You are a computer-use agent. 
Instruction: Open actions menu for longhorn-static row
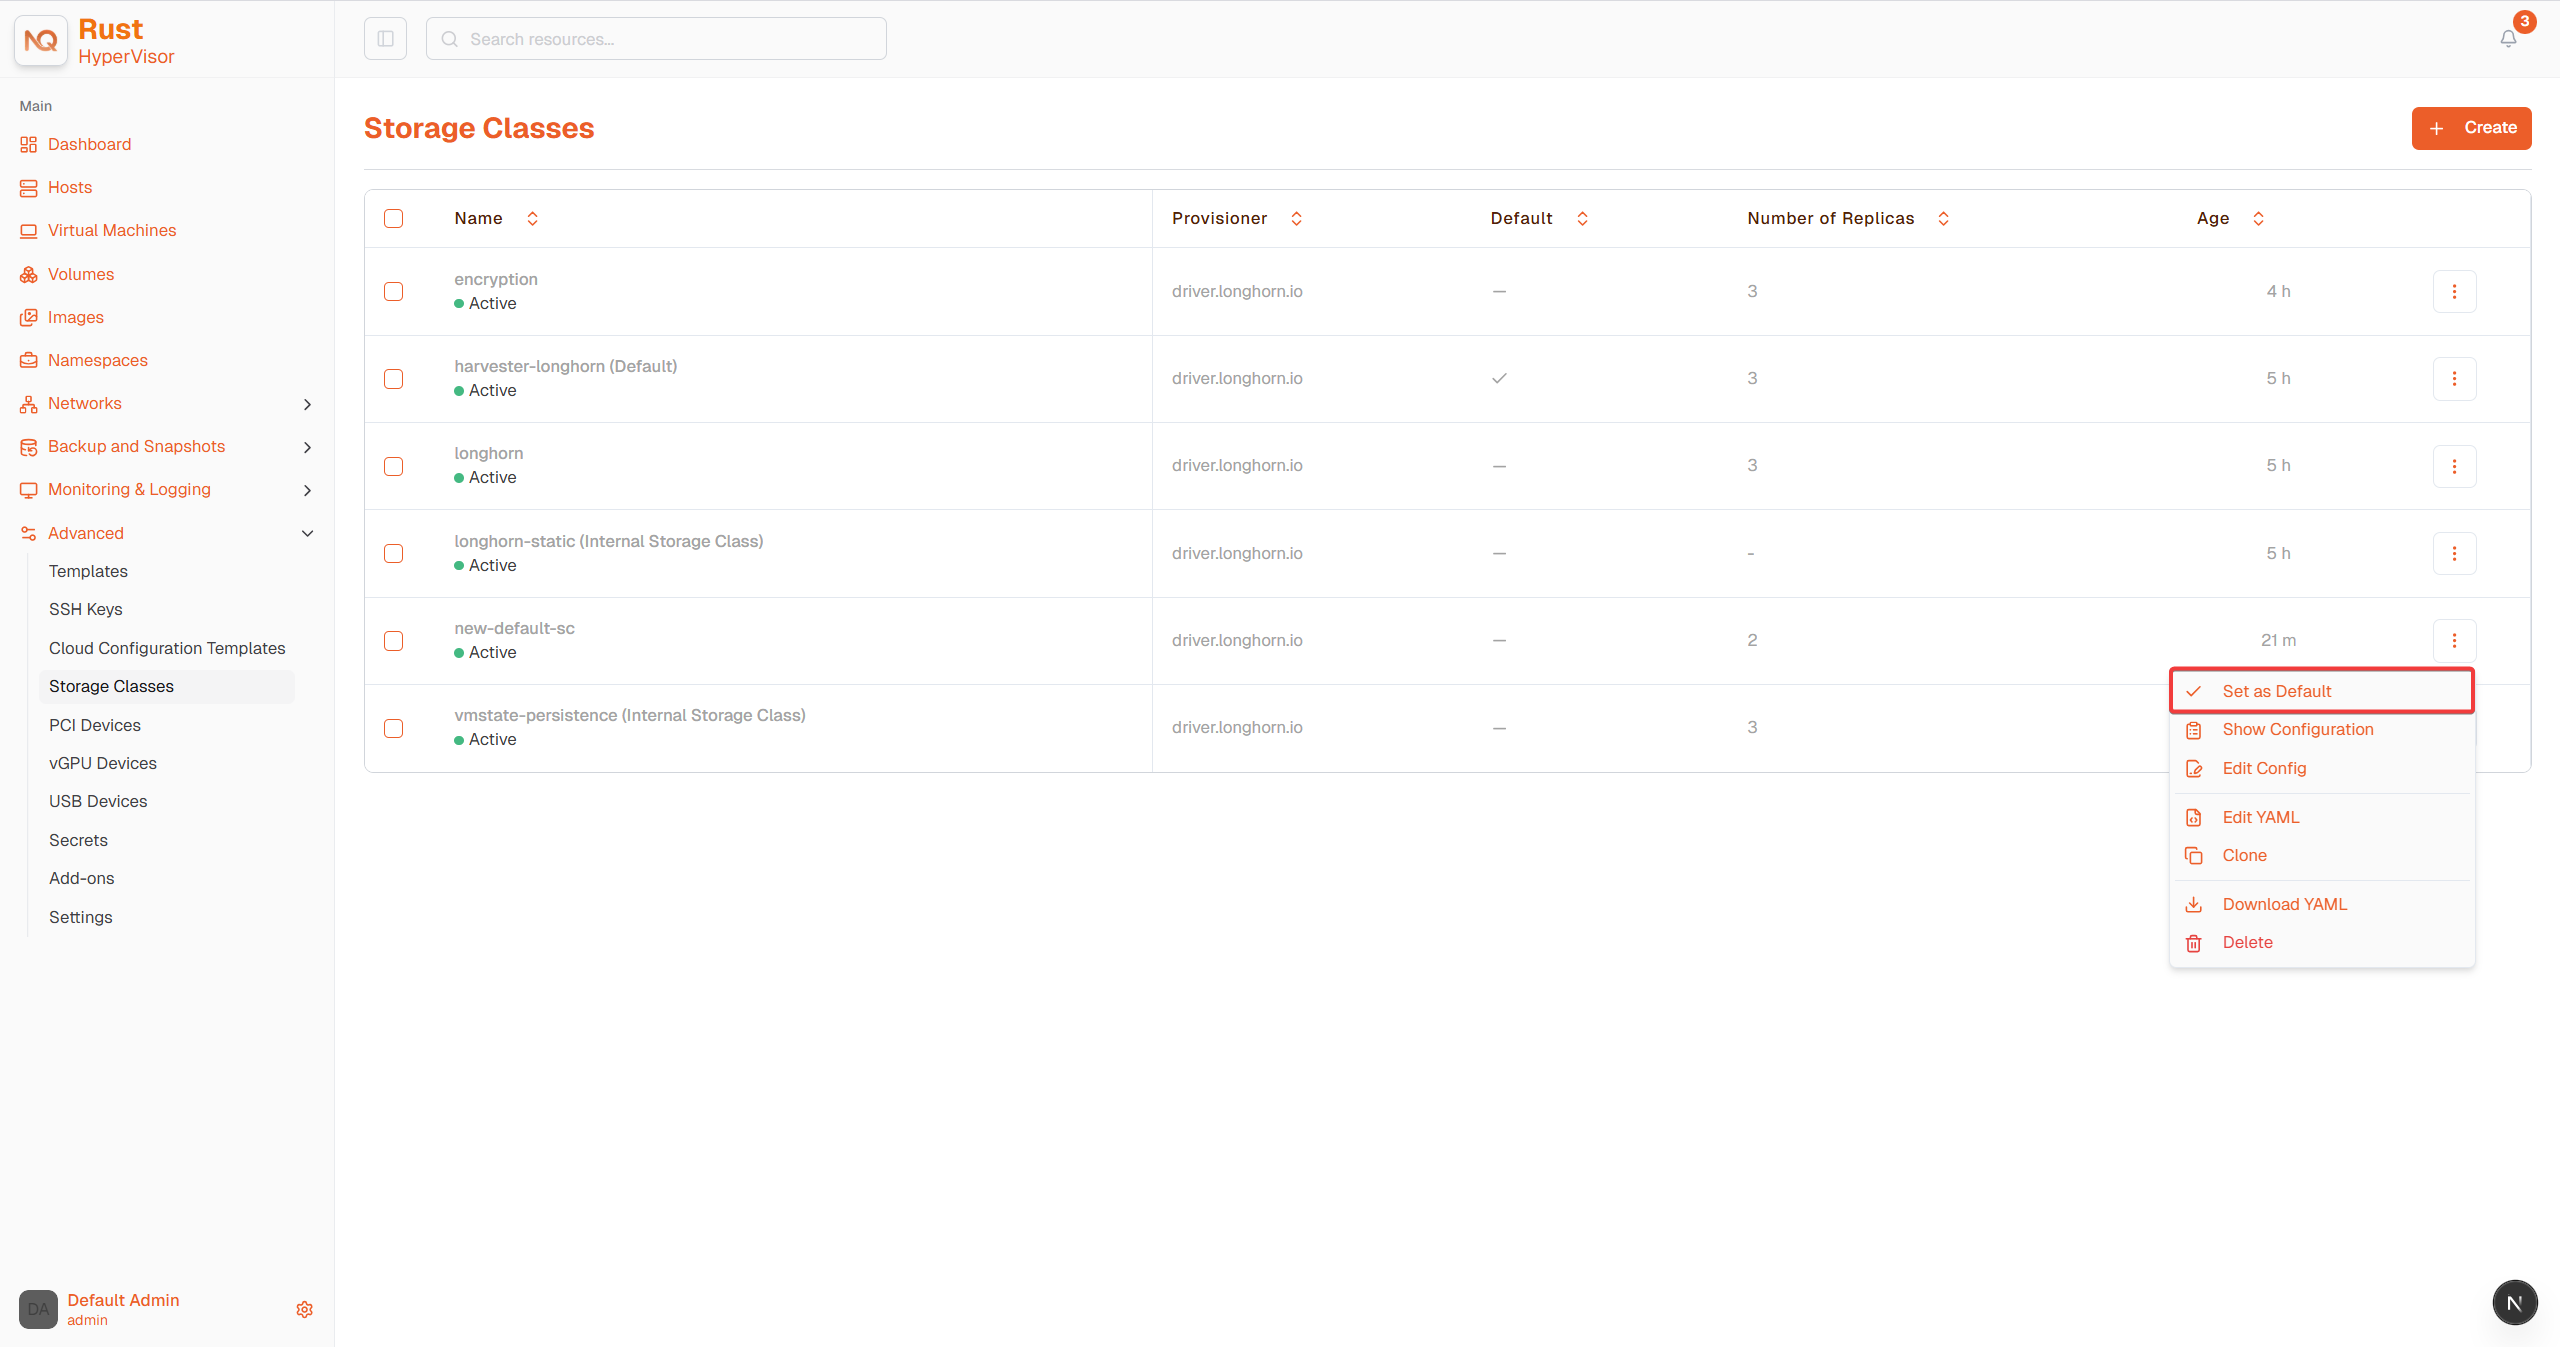(x=2454, y=553)
